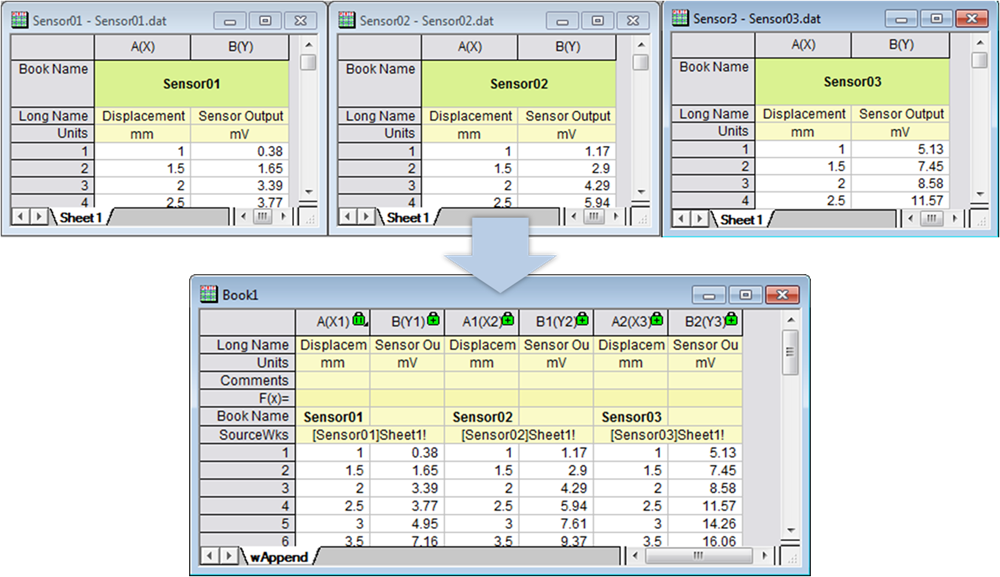1000x577 pixels.
Task: Click the Comments row label in Book1
Action: (247, 381)
